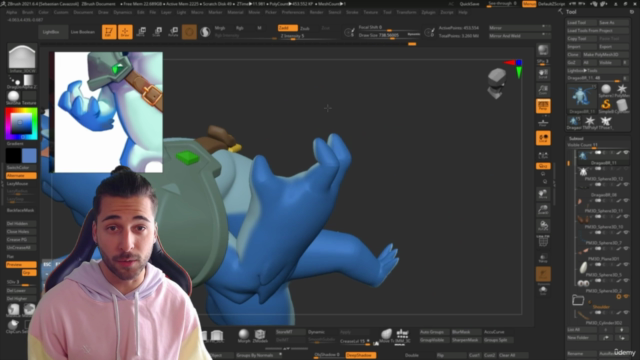The height and width of the screenshot is (360, 640).
Task: Click the BPR render sphere icon
Action: (543, 50)
